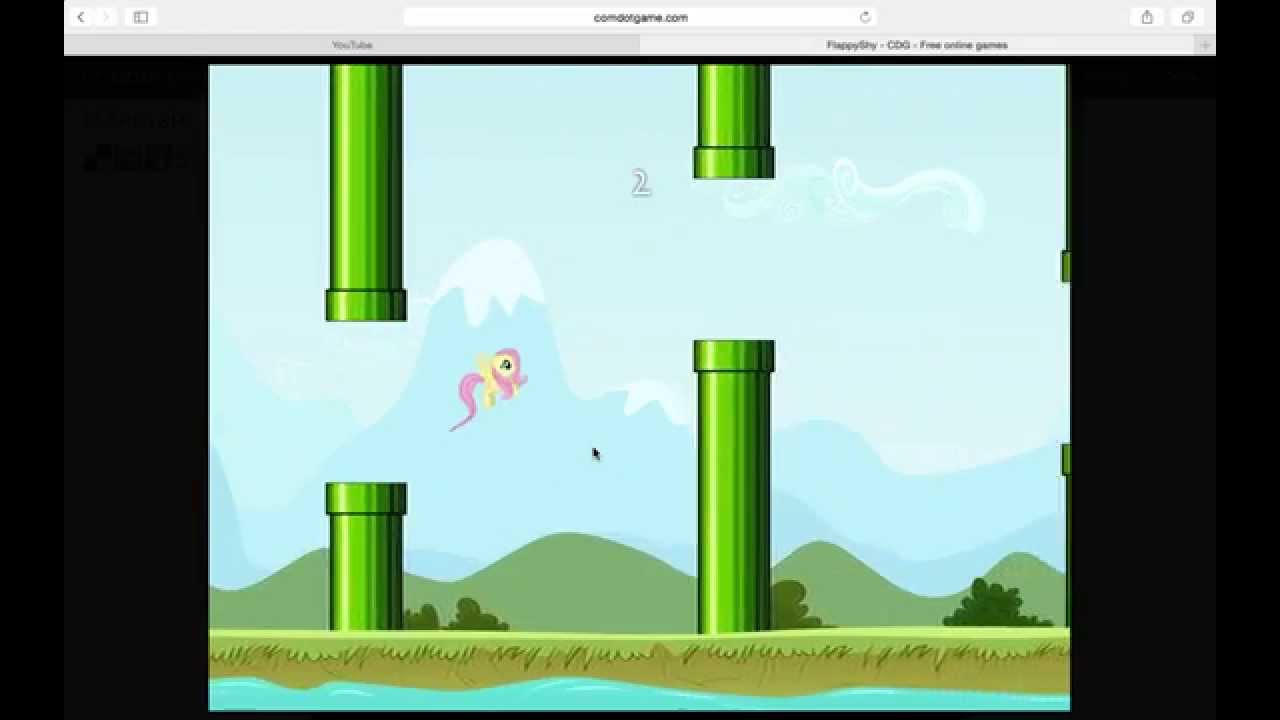Reload the page with the refresh icon
Viewport: 1280px width, 720px height.
(865, 17)
